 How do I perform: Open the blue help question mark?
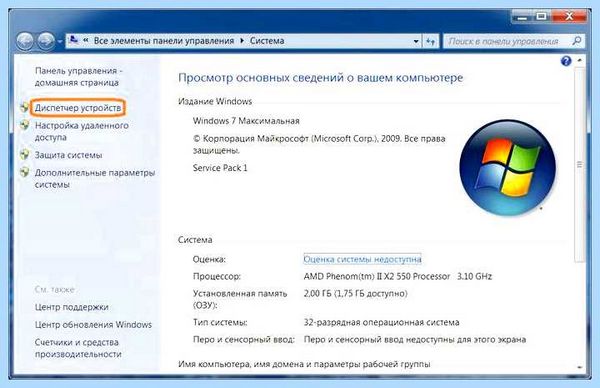tap(566, 61)
